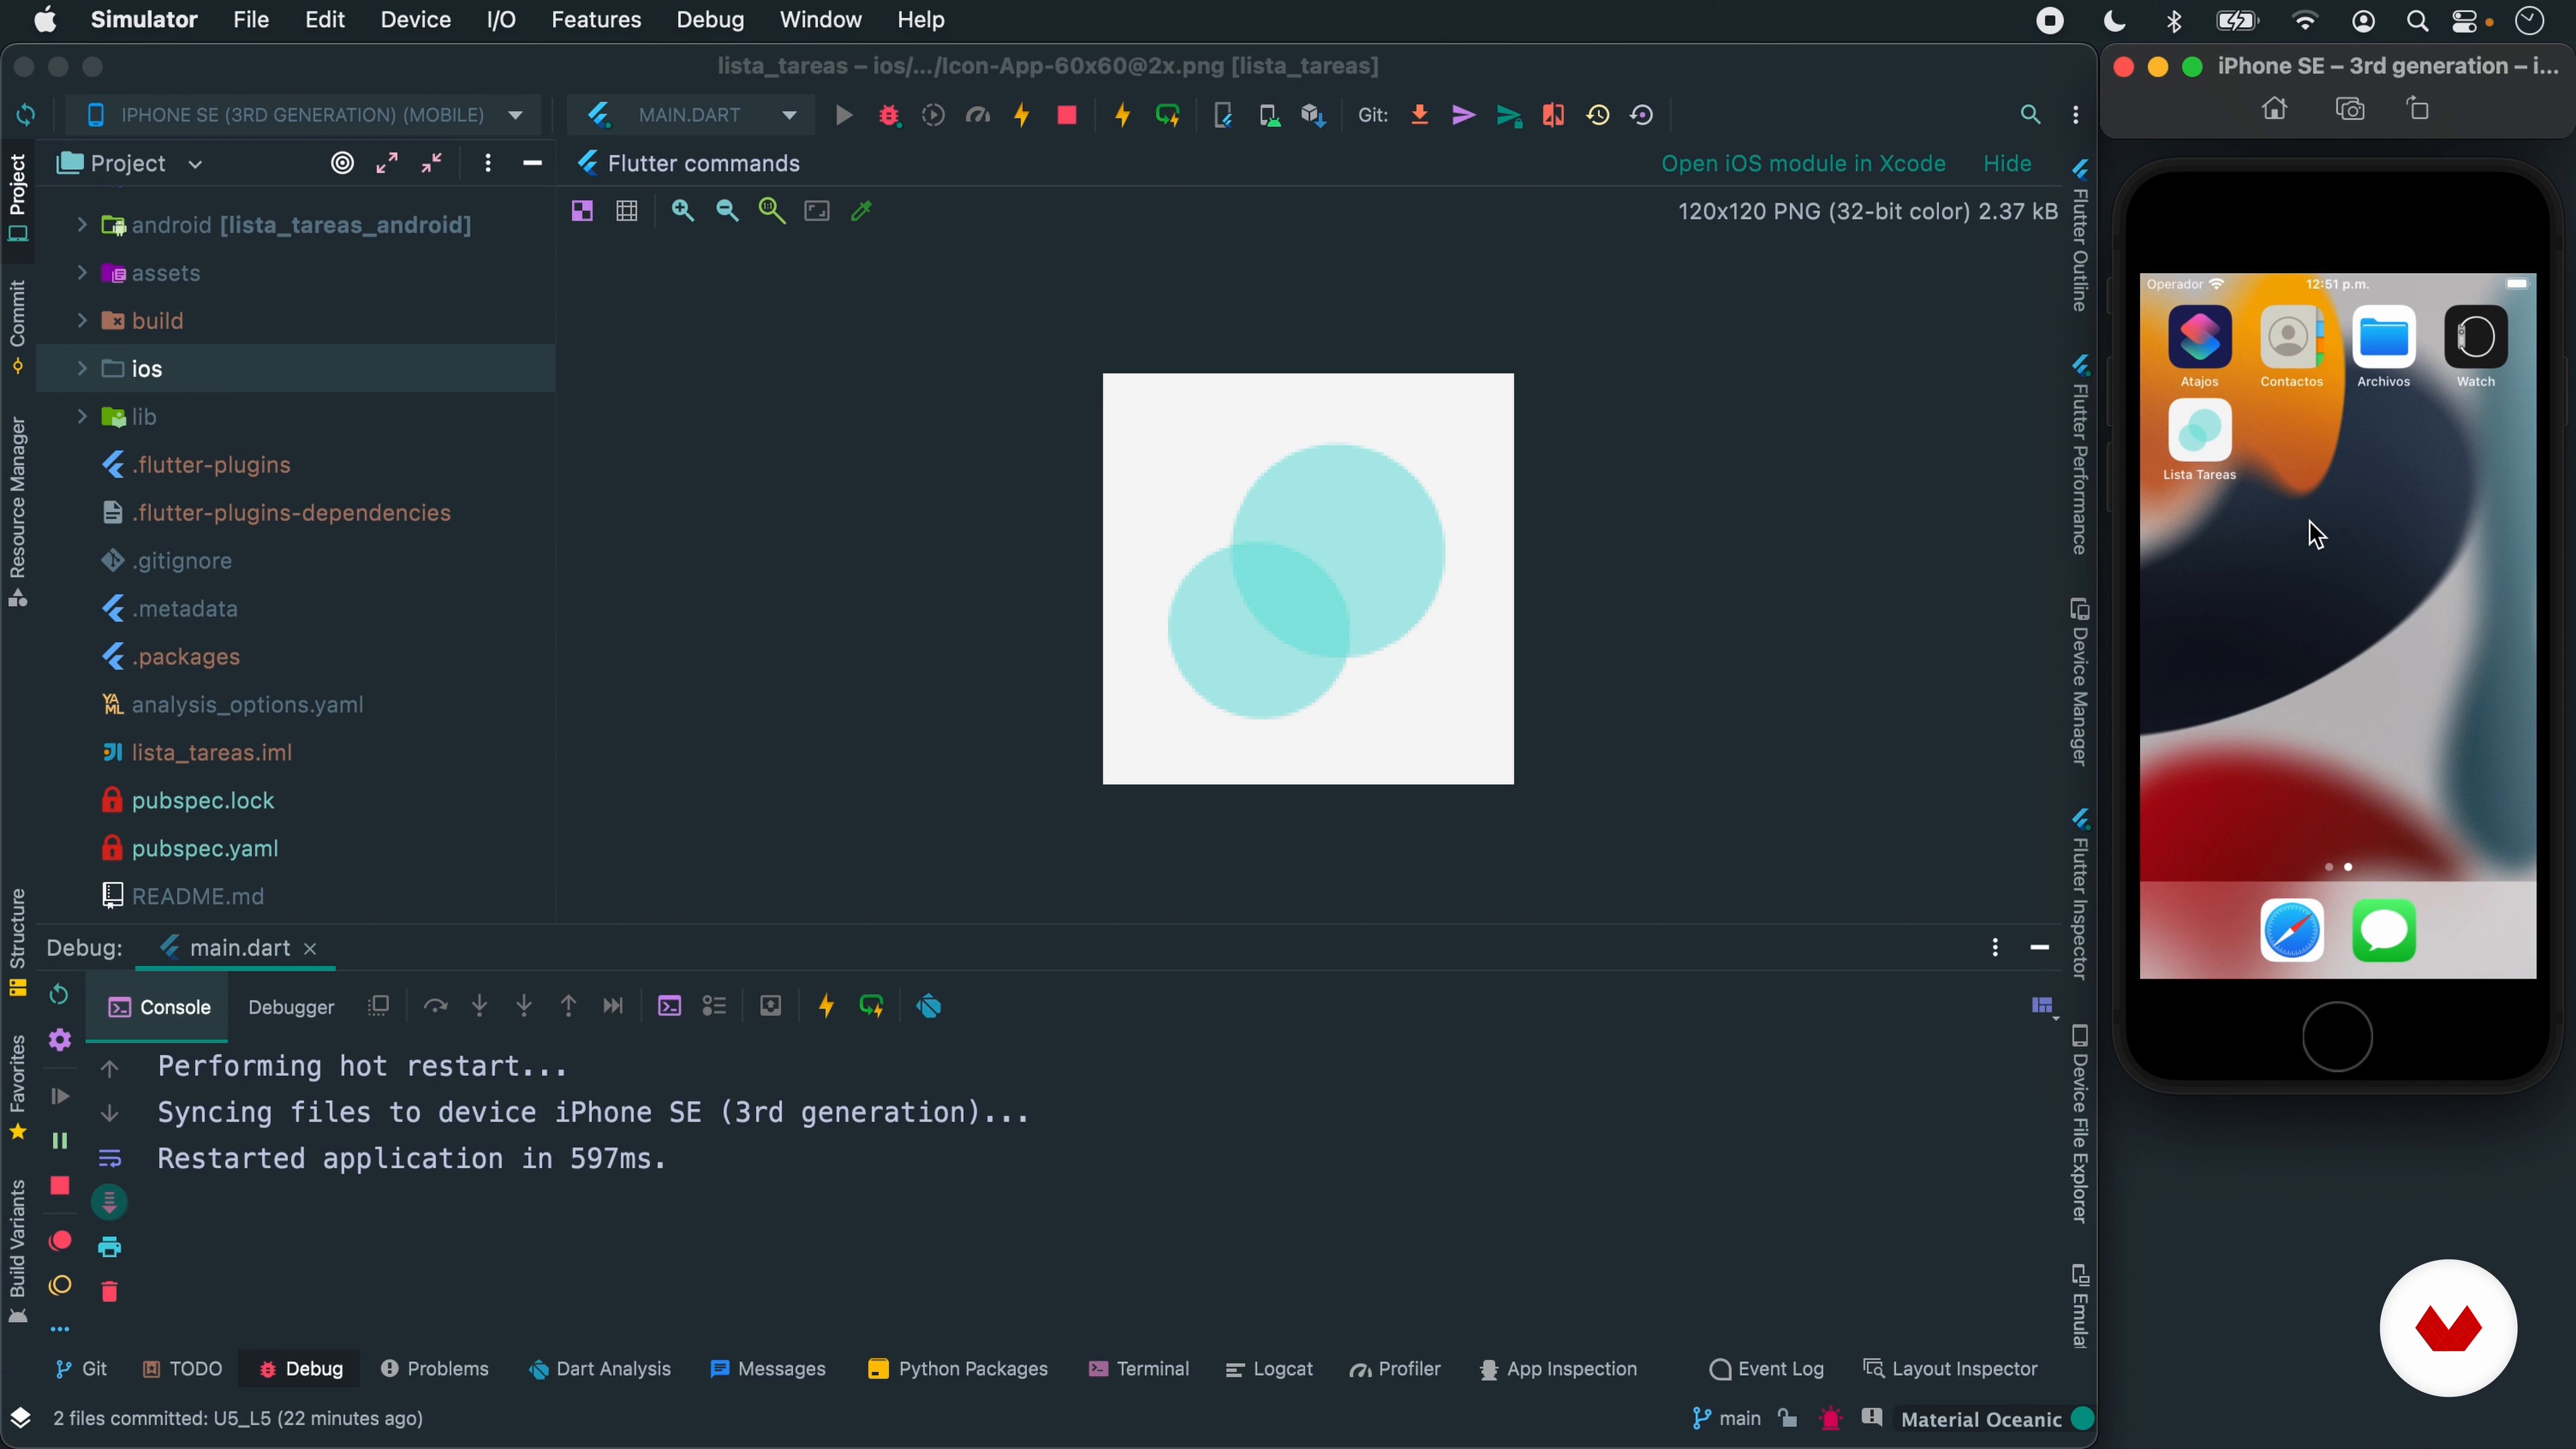Select analysis_options.yaml file
Image resolution: width=2576 pixels, height=1449 pixels.
(247, 705)
